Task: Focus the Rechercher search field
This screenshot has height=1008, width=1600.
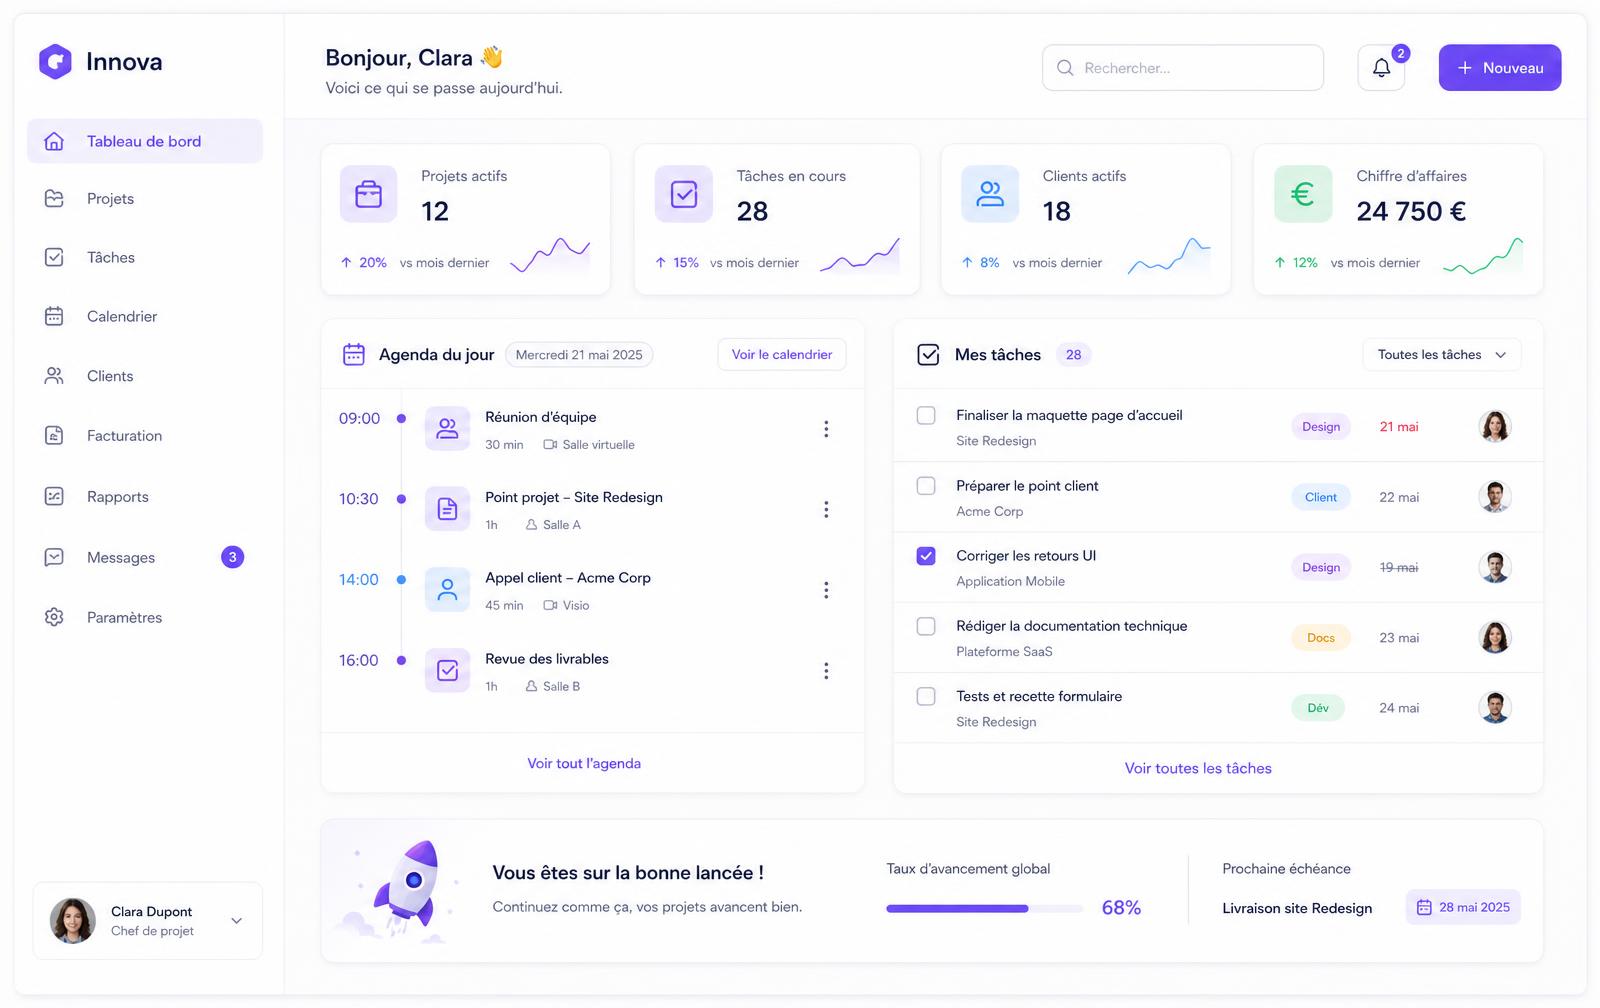Action: (1183, 68)
